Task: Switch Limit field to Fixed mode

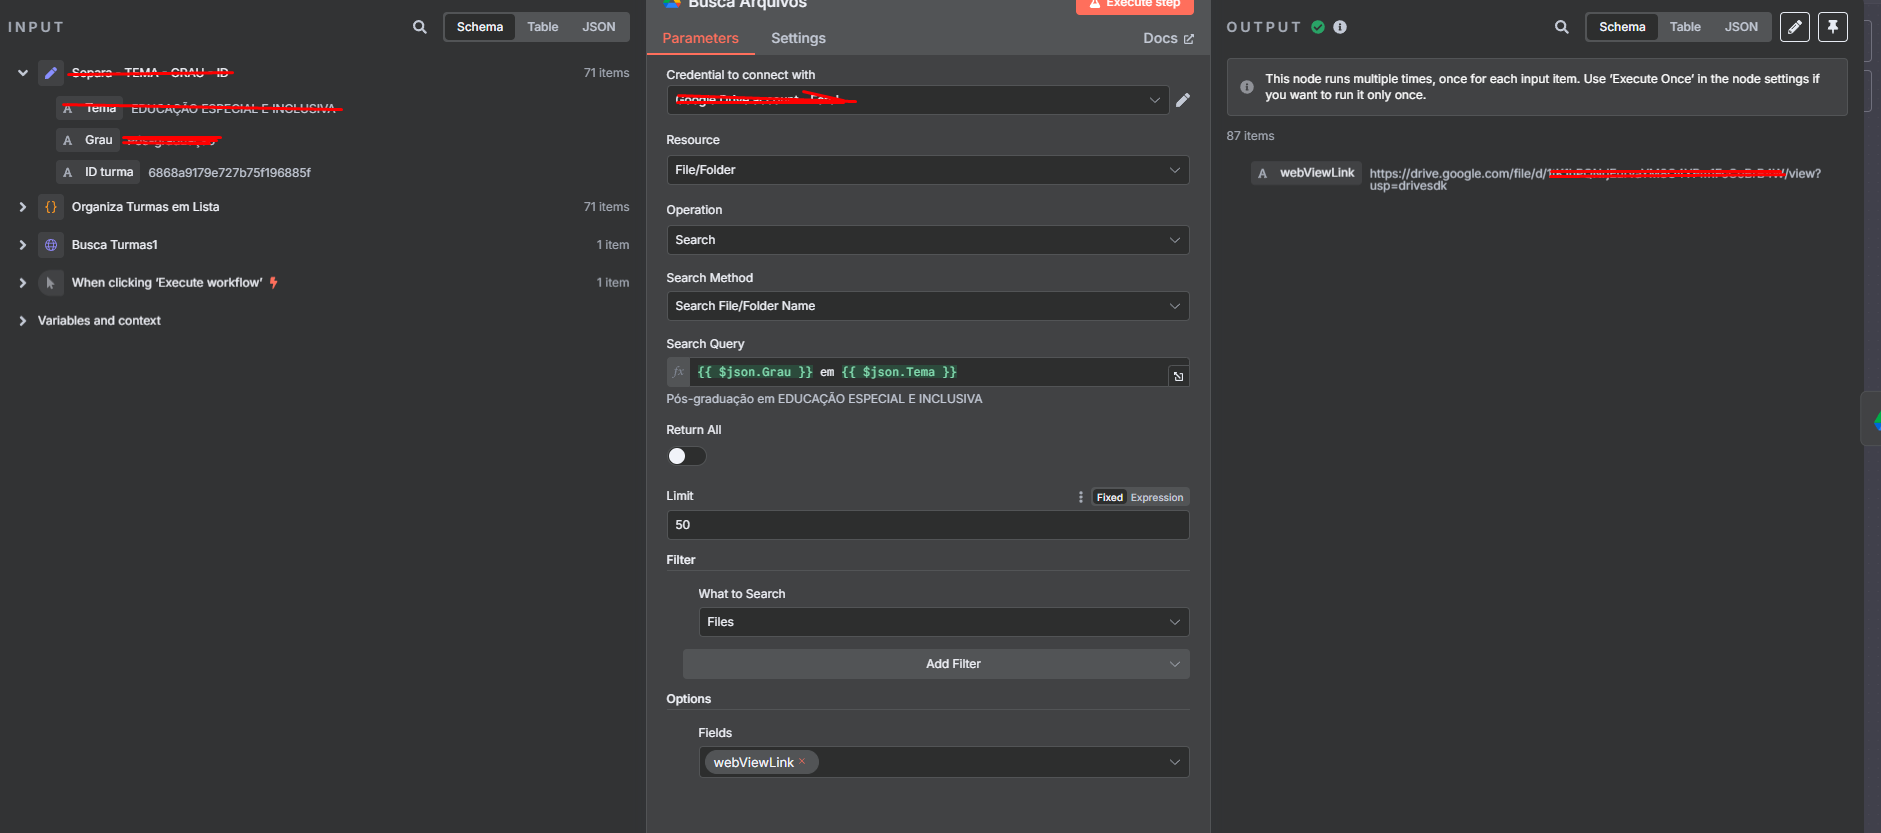Action: [x=1109, y=497]
